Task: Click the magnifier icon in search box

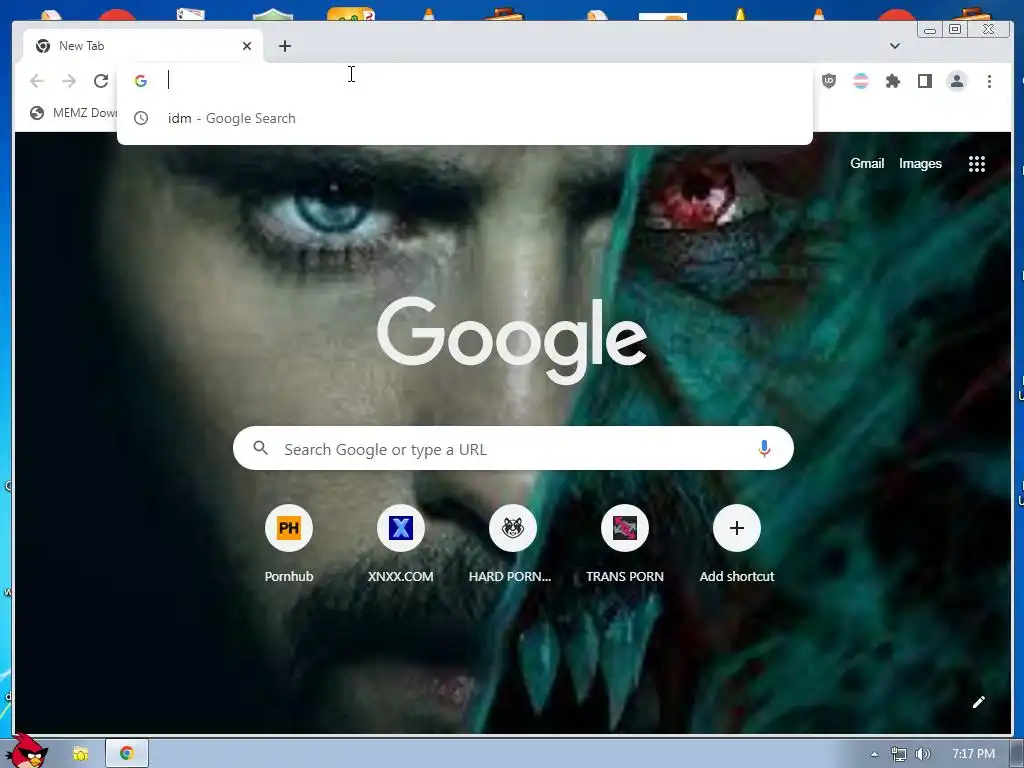Action: 261,448
